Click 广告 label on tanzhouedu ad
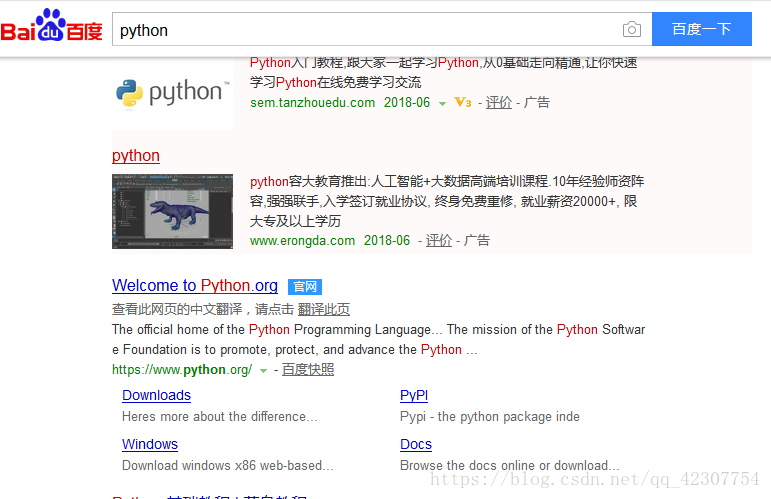The height and width of the screenshot is (499, 771). 537,103
